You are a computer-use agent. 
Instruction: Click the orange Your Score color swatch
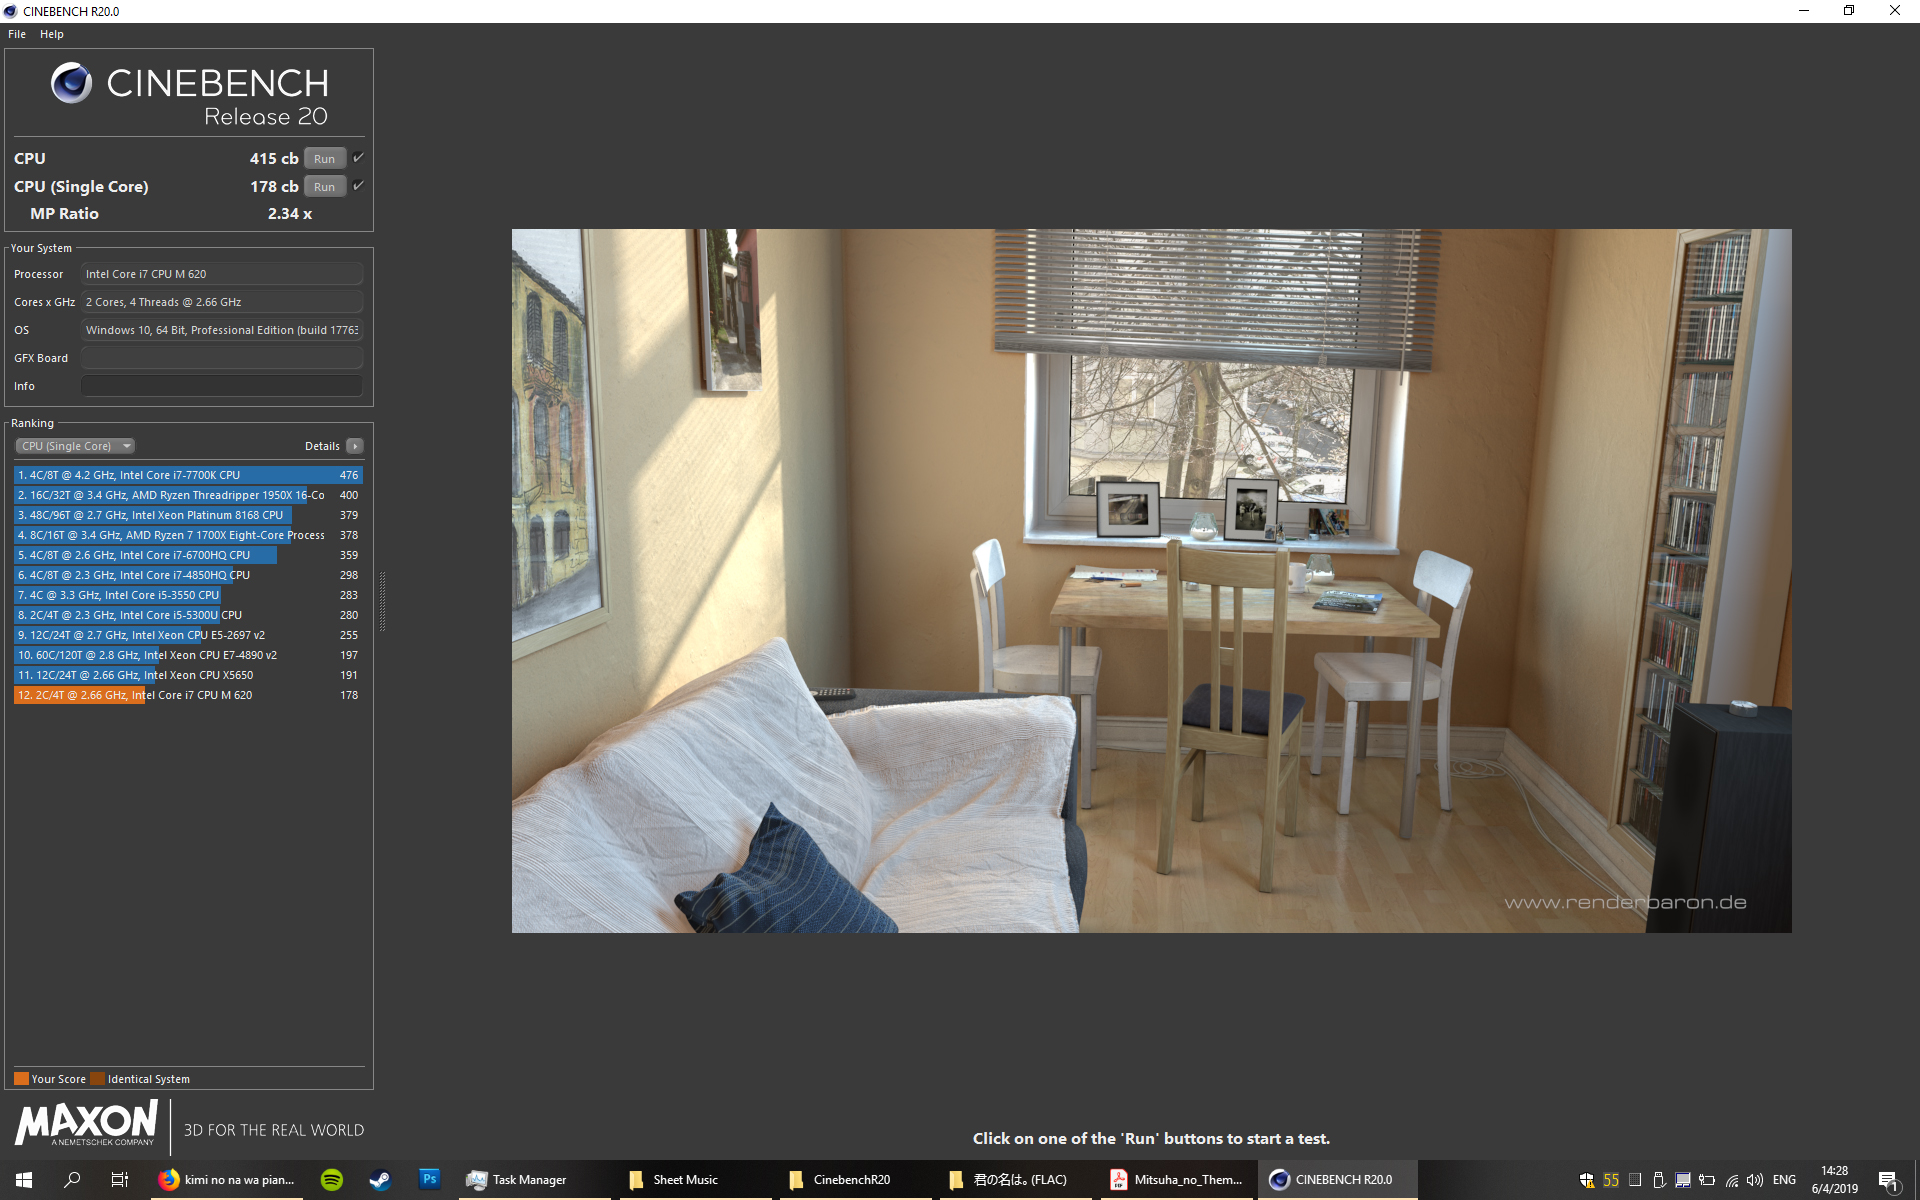[21, 1079]
